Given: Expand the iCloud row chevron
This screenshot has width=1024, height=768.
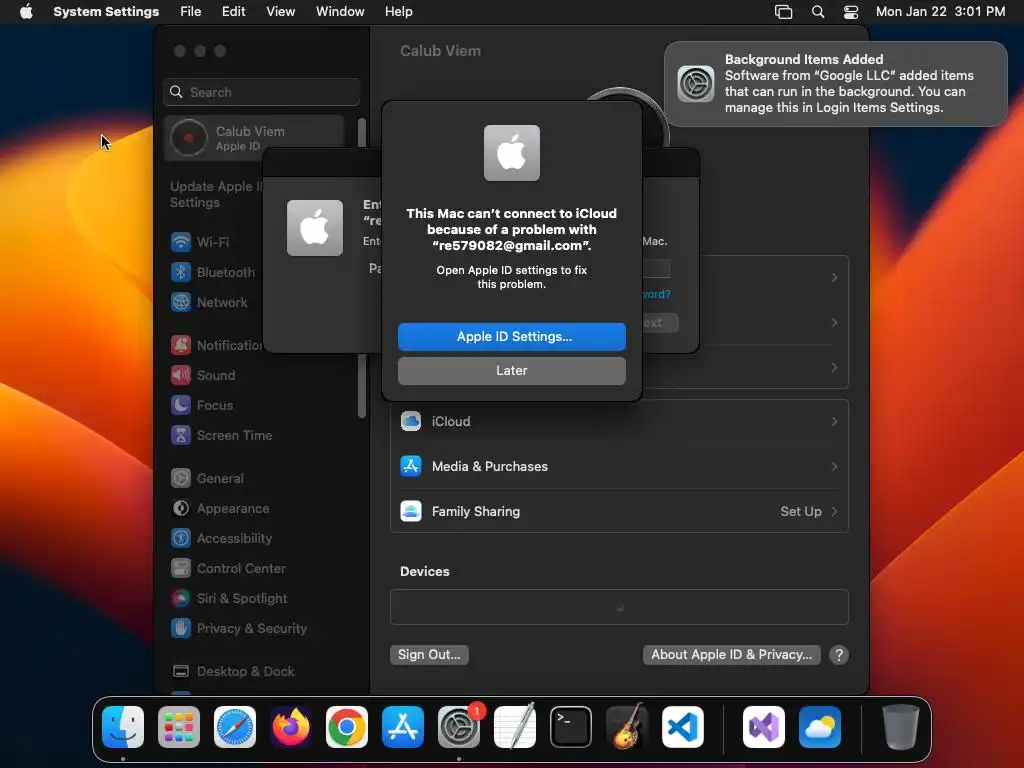Looking at the screenshot, I should click(x=834, y=421).
